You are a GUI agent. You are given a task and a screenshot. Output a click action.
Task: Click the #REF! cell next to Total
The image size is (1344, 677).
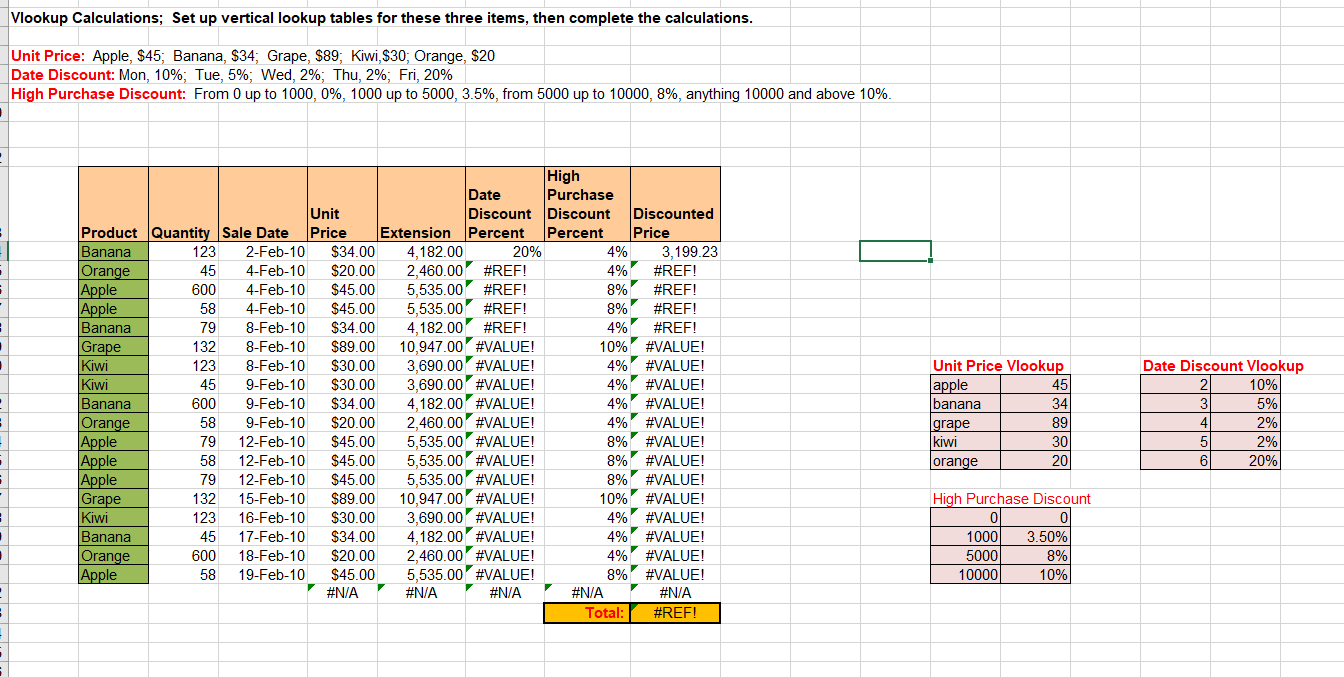(x=674, y=613)
